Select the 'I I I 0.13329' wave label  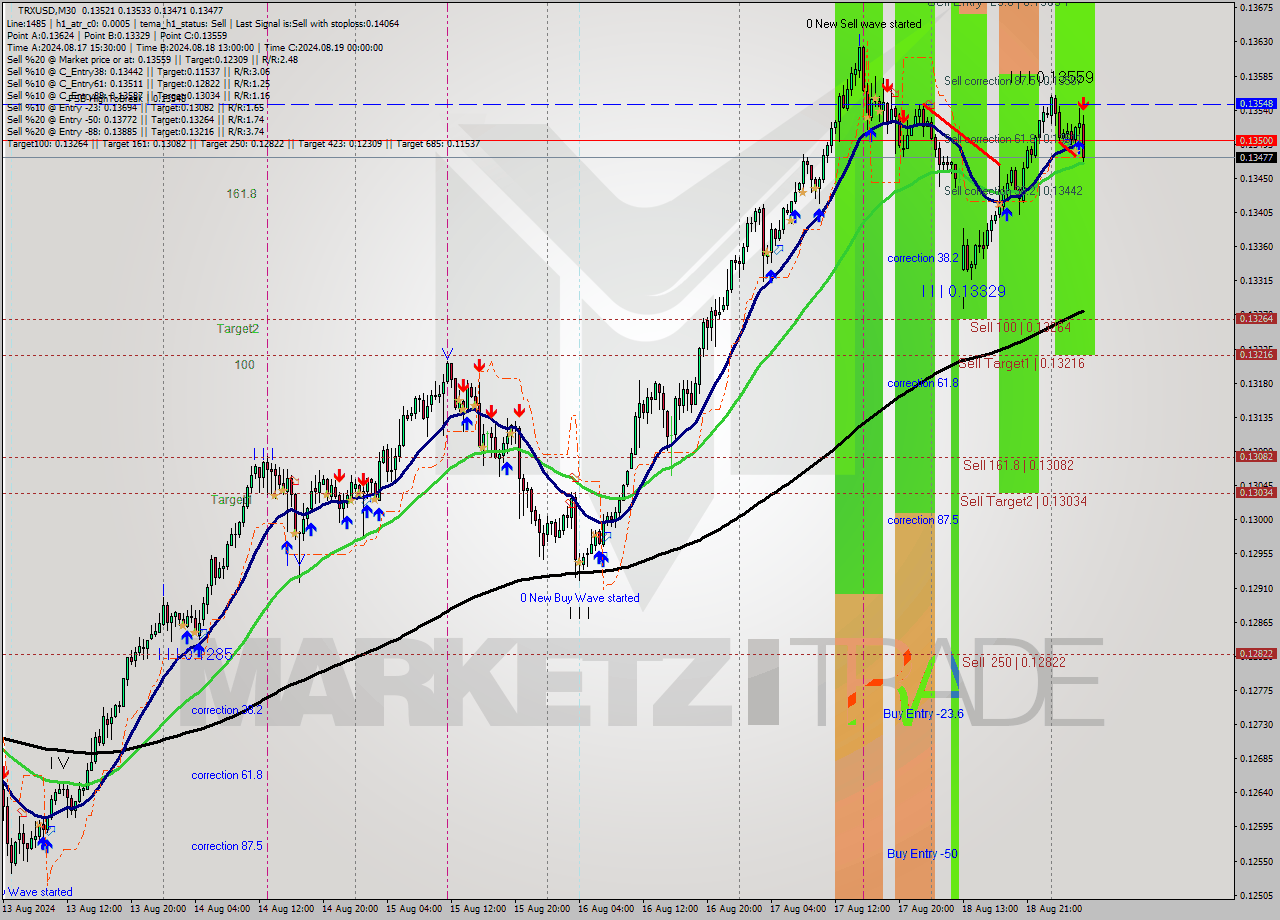pos(964,291)
